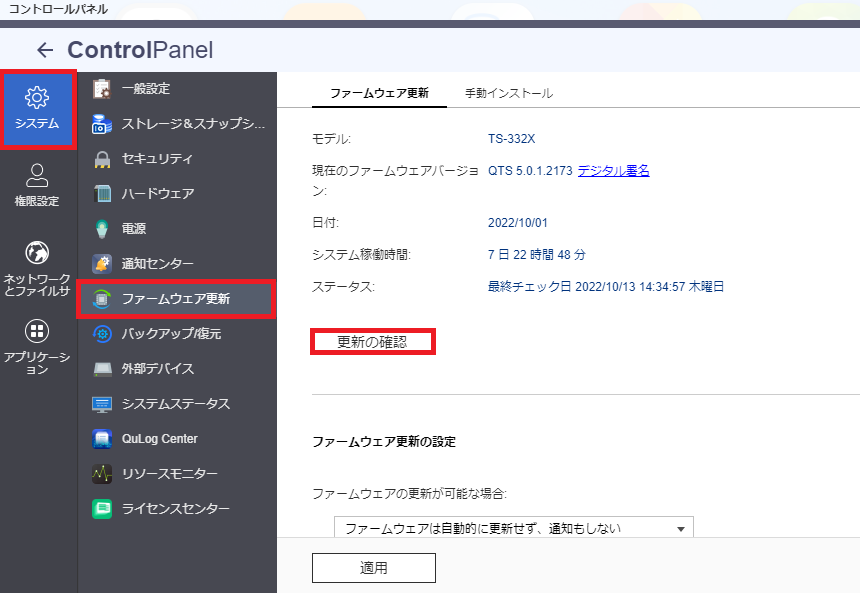Open セキュリティ padlock icon item
860x593 pixels.
[x=177, y=159]
